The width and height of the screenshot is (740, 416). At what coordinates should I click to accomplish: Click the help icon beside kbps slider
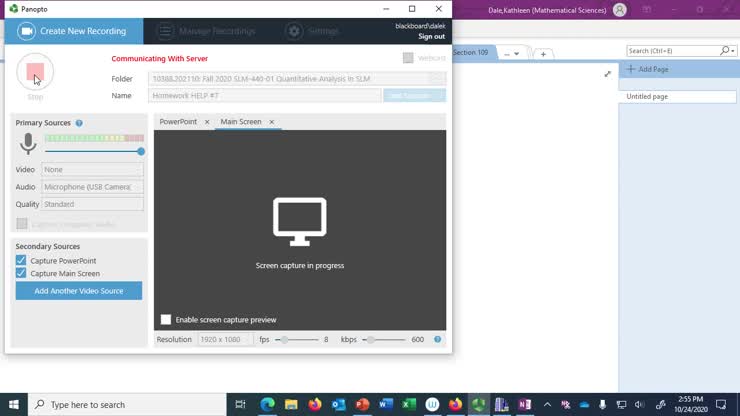pos(437,340)
